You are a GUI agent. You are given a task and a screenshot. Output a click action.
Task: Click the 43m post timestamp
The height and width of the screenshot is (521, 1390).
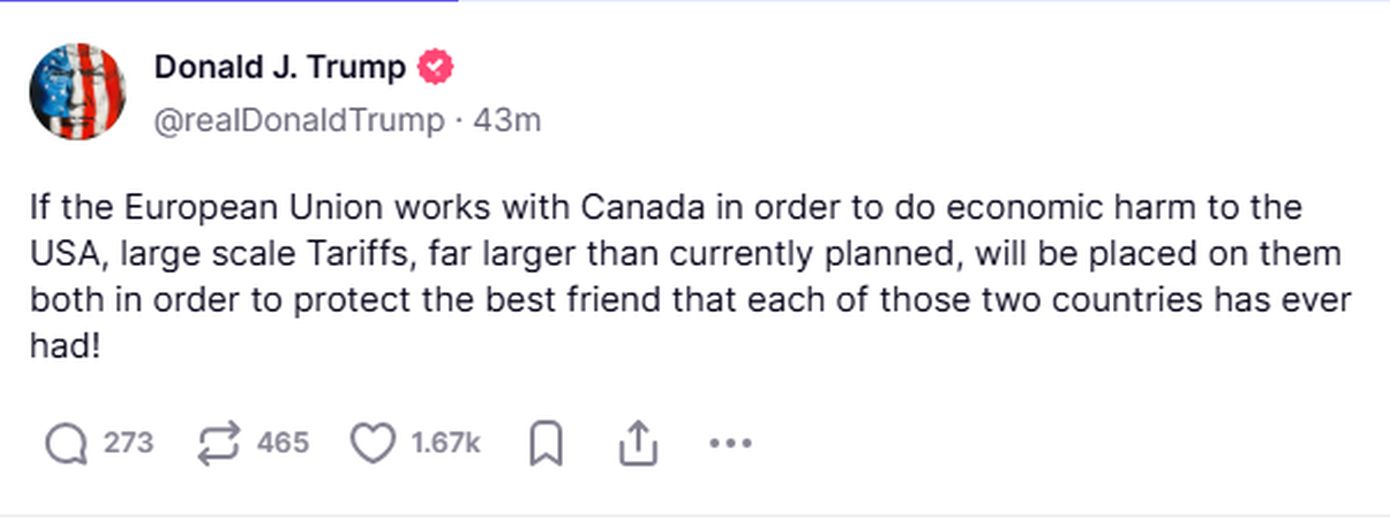507,120
